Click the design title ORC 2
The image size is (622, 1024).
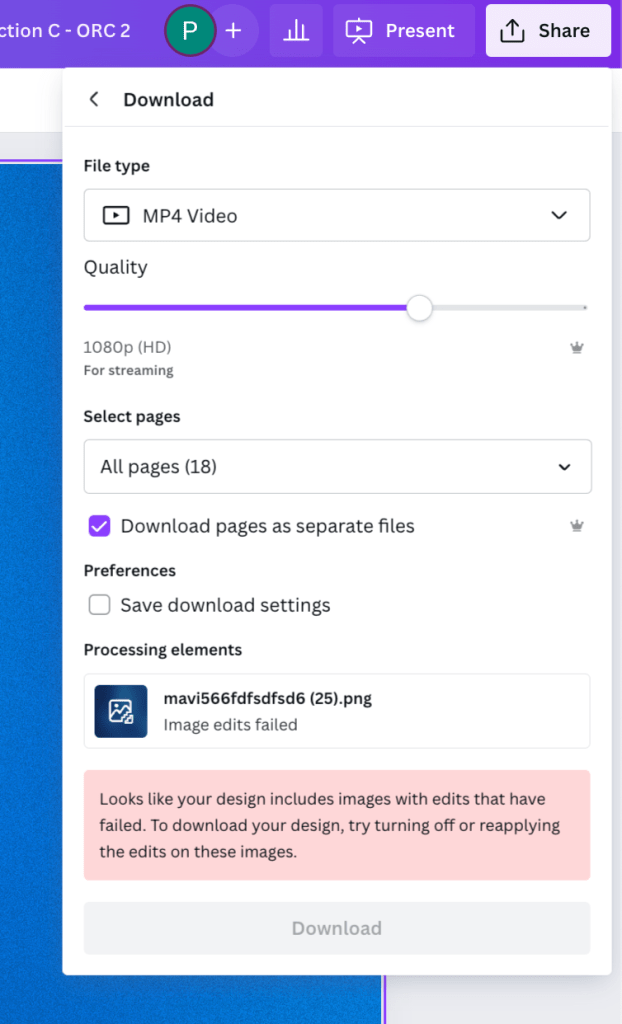tap(65, 31)
